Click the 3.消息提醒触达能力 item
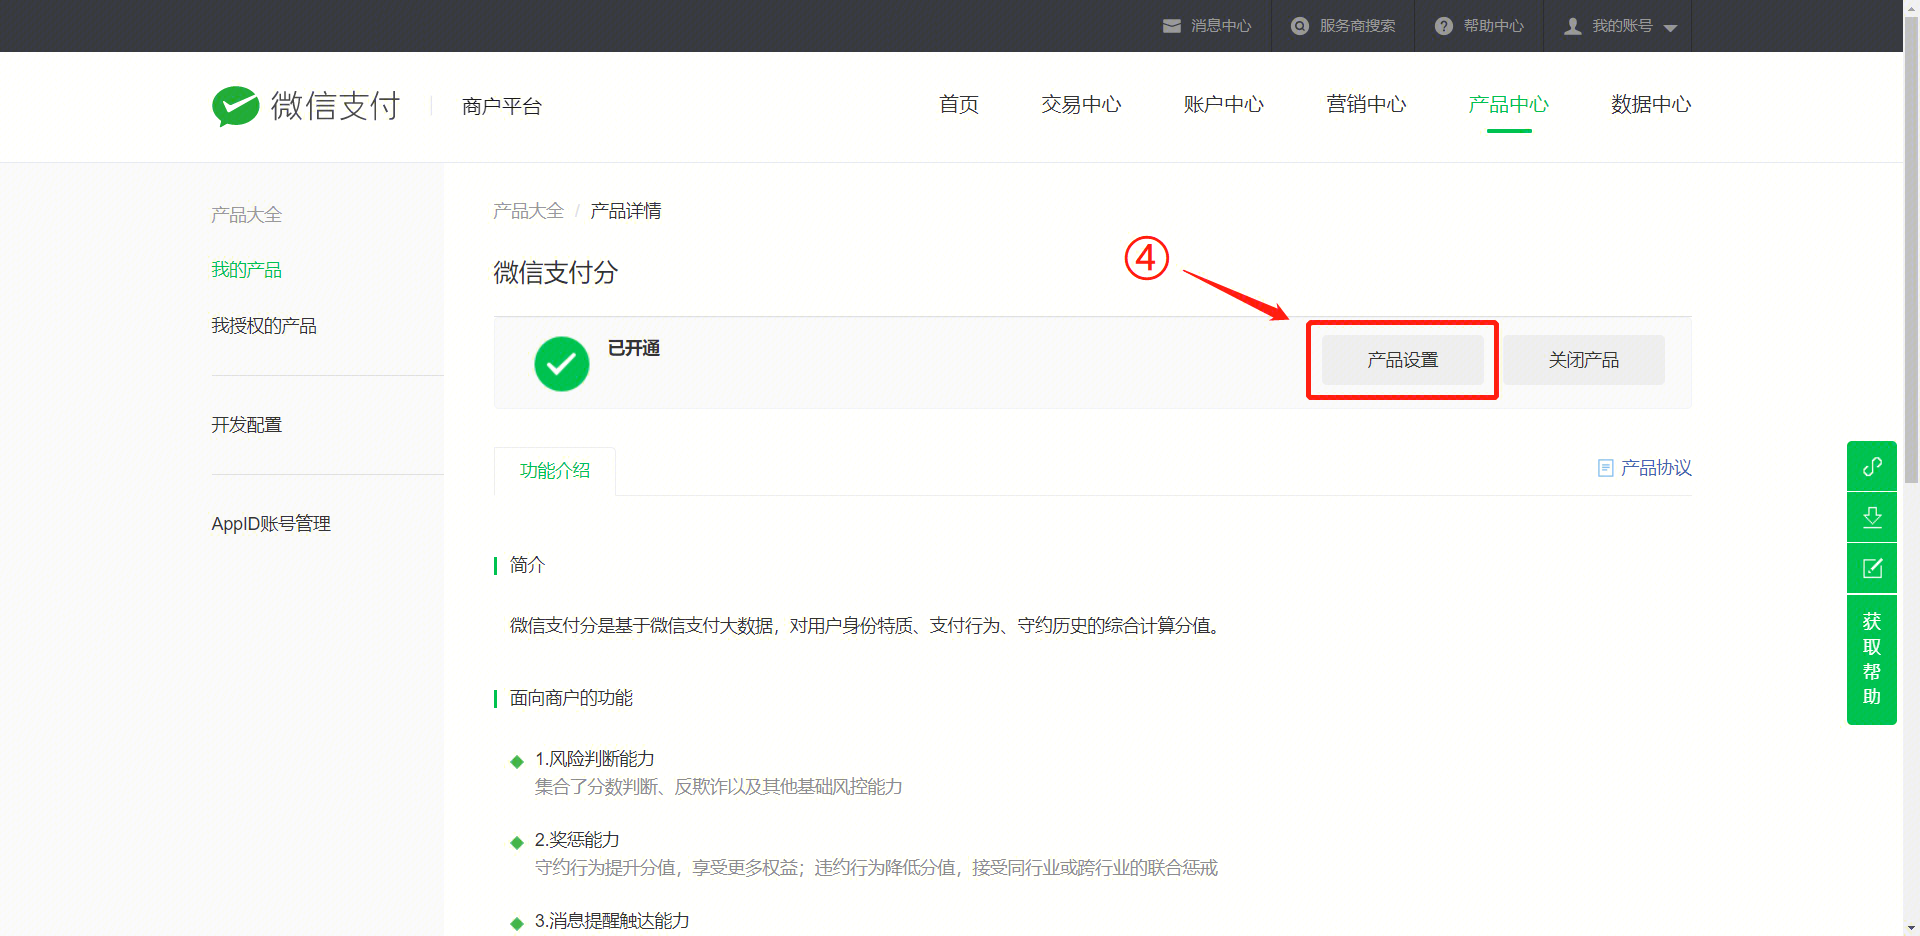The image size is (1920, 936). [x=612, y=921]
